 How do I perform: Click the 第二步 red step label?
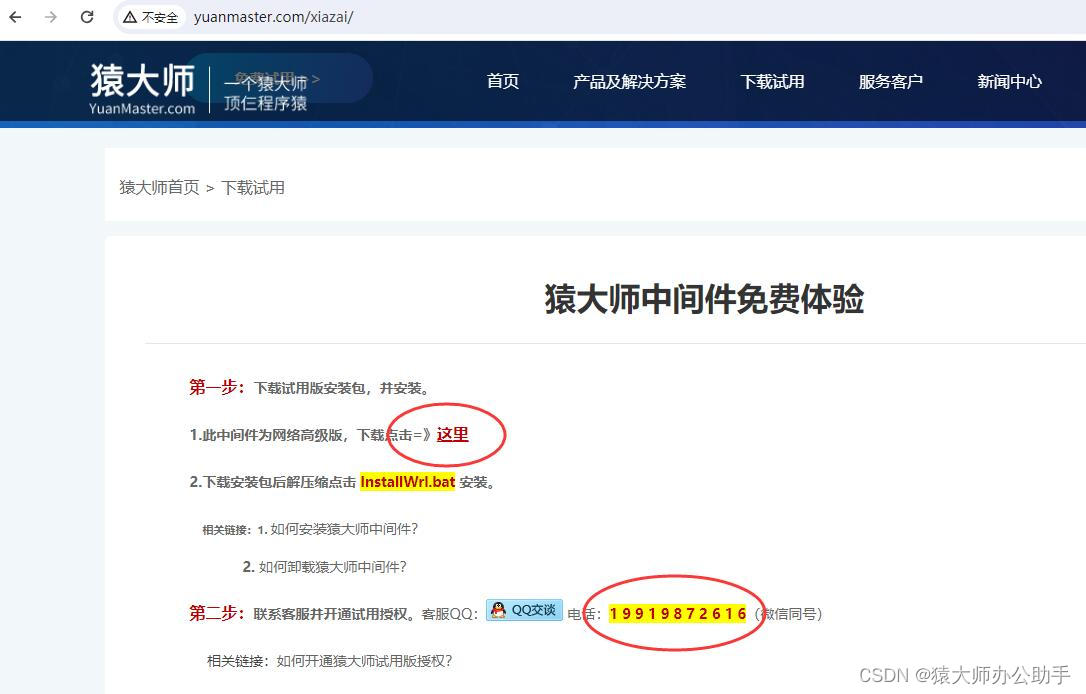[217, 613]
